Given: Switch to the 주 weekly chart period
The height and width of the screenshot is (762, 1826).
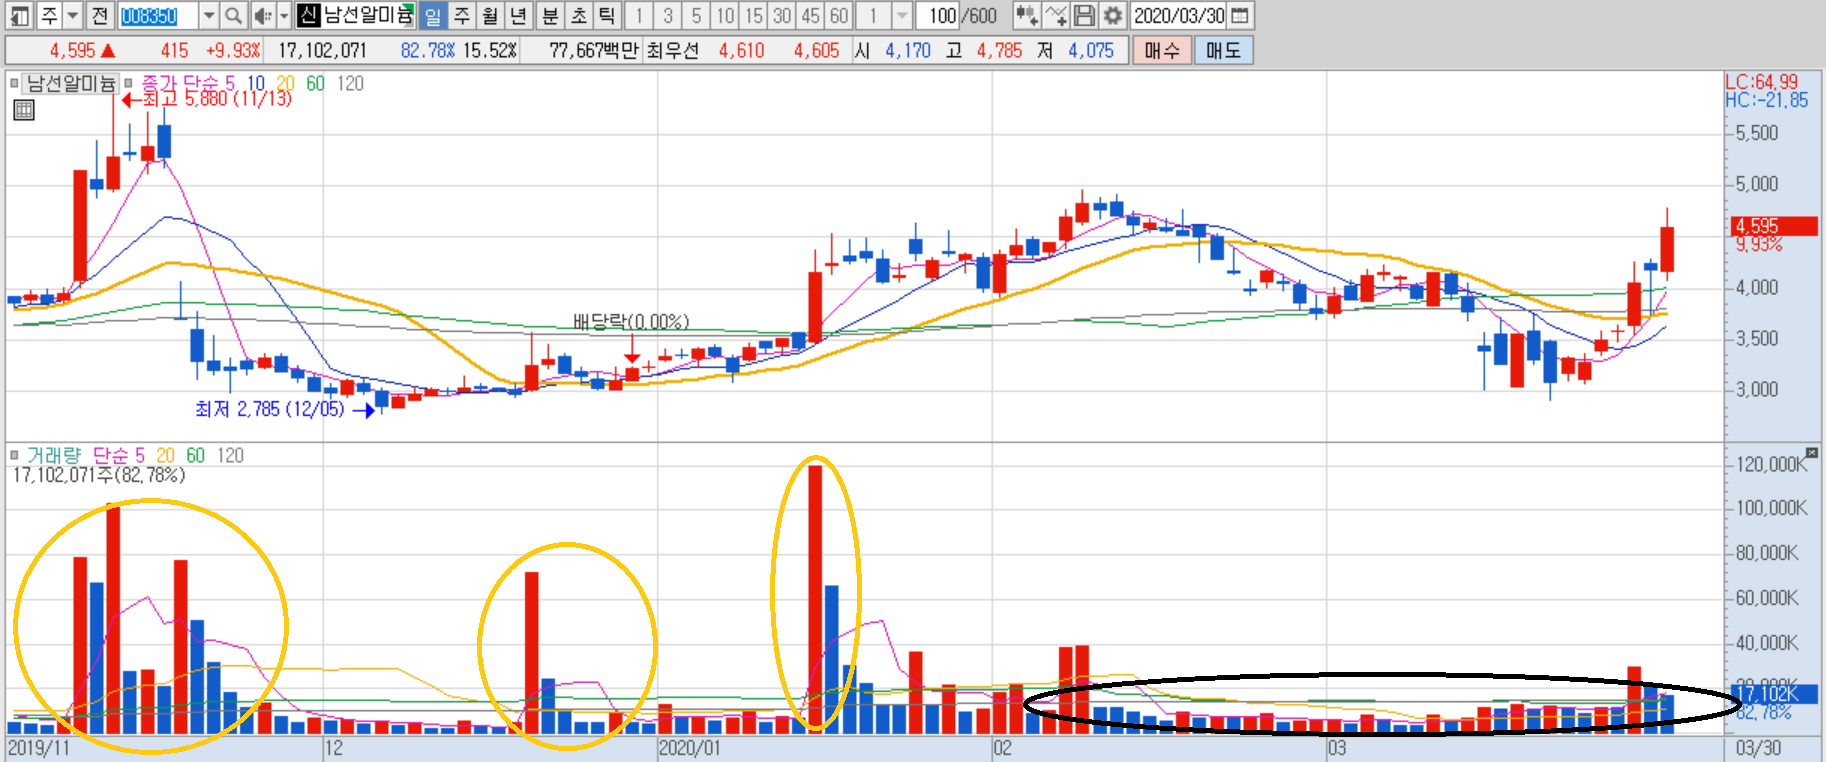Looking at the screenshot, I should pyautogui.click(x=461, y=15).
